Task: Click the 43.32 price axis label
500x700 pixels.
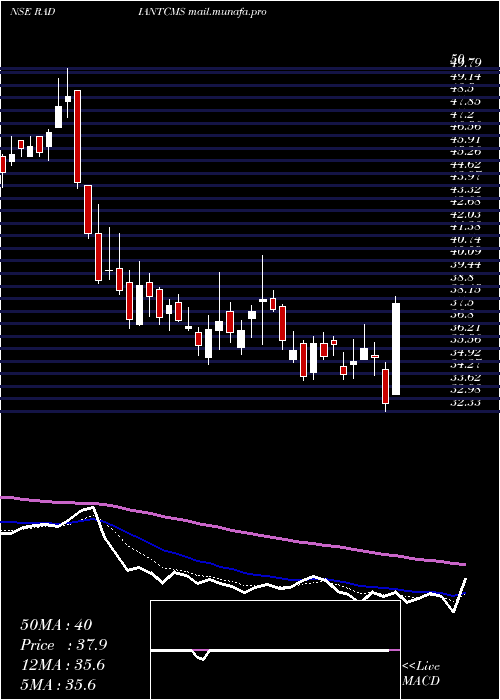Action: tap(465, 190)
